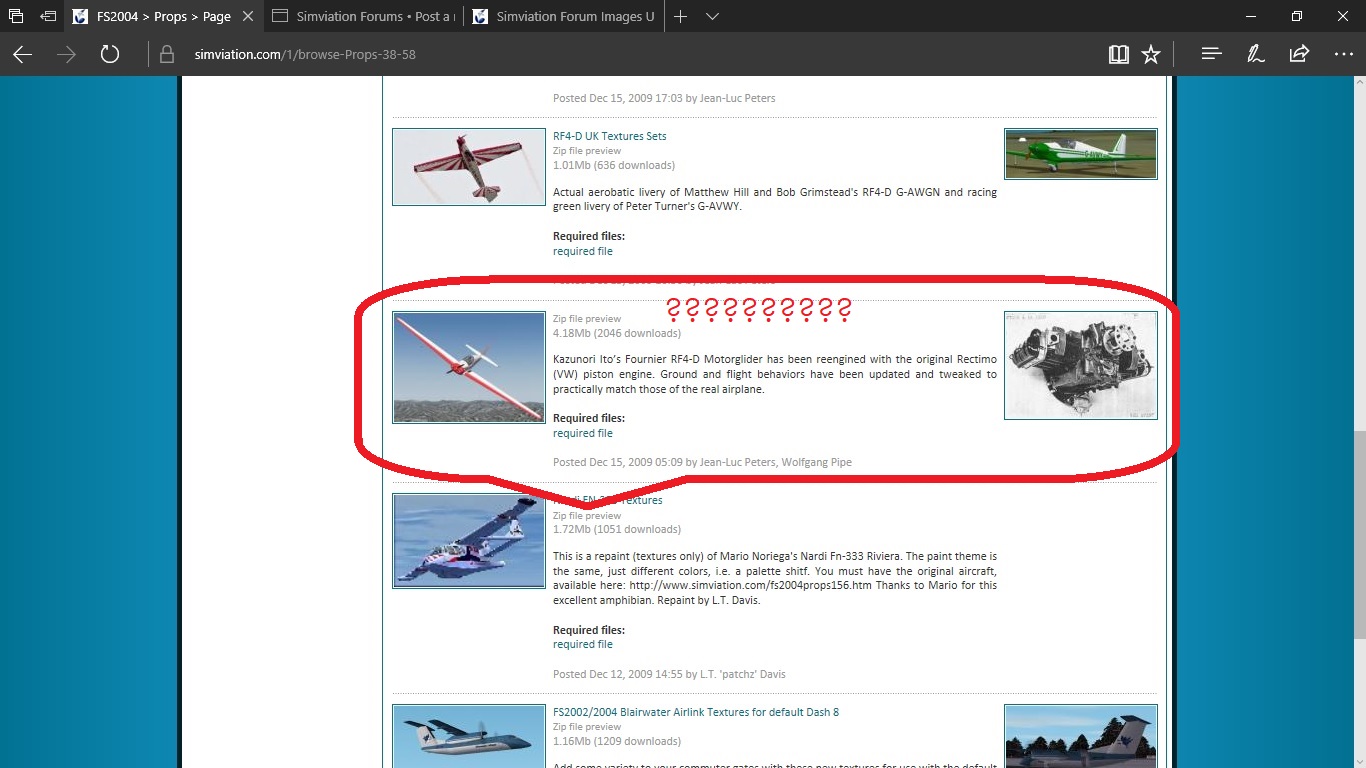Click the text '1.01Mb (636 downloads)'
The height and width of the screenshot is (768, 1366).
pos(614,165)
